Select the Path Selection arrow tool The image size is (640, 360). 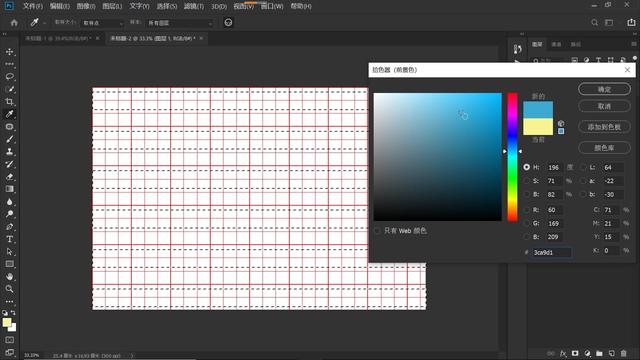(9, 251)
